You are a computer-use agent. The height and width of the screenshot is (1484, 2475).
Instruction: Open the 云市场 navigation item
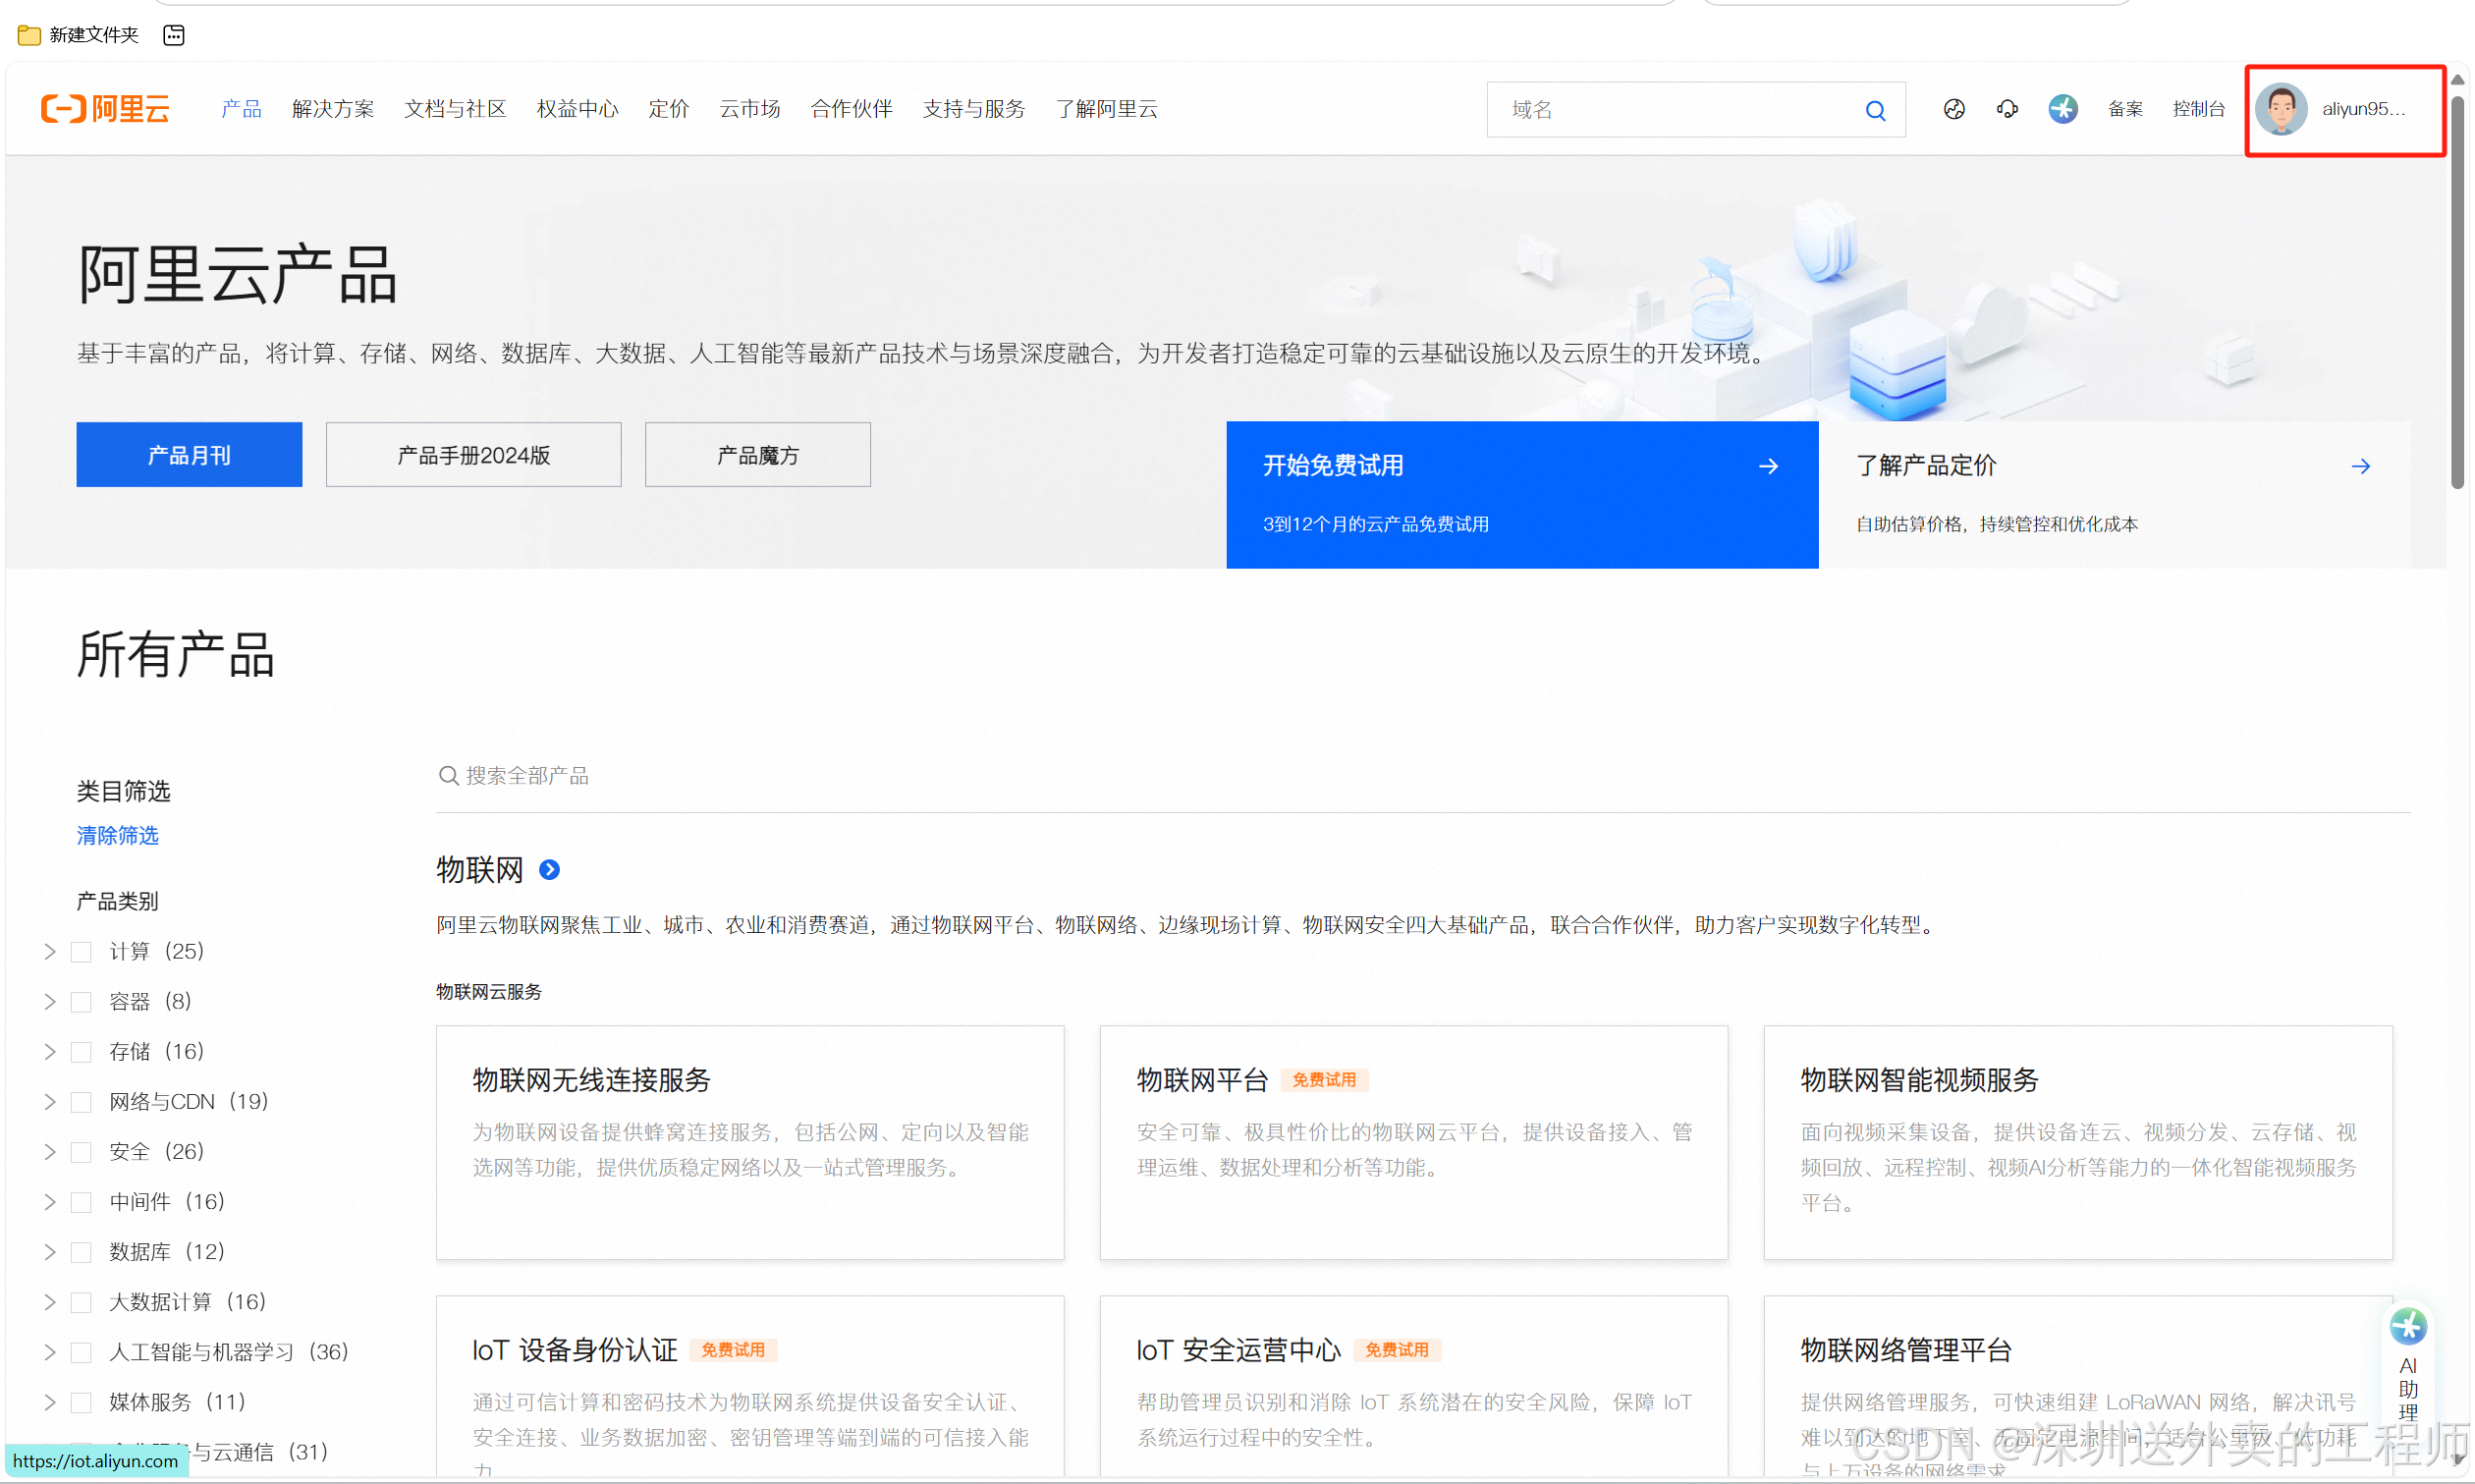point(749,109)
